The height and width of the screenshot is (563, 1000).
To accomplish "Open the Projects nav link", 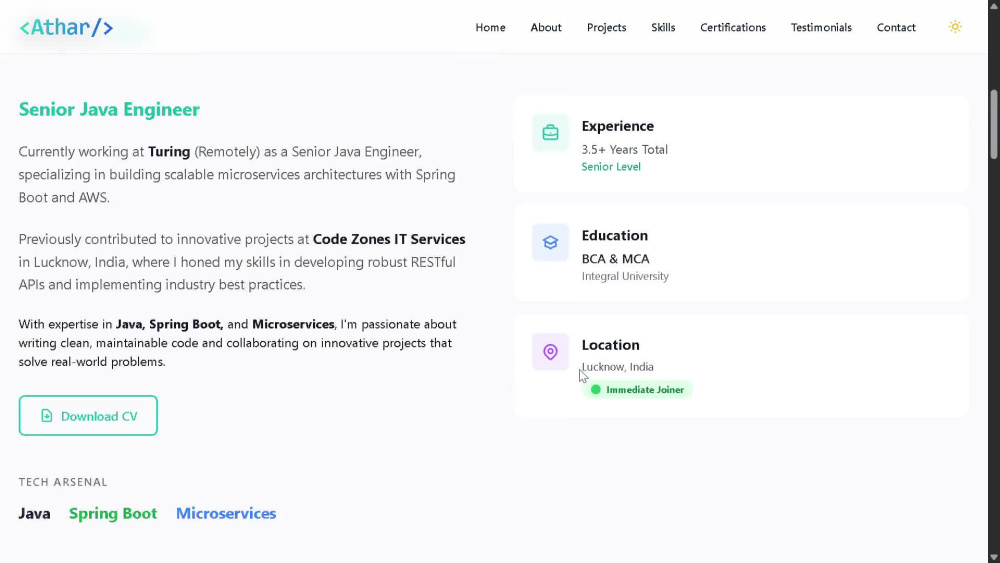I will pos(607,27).
